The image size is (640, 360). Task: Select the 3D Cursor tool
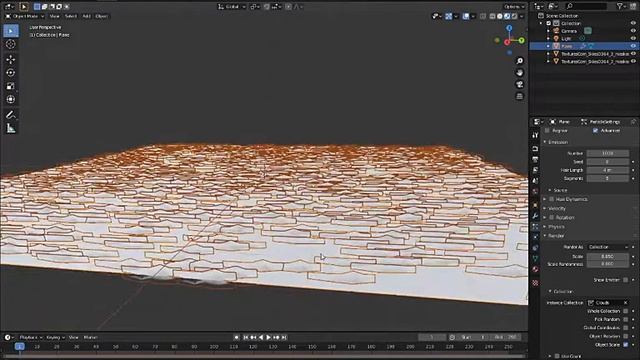[11, 44]
